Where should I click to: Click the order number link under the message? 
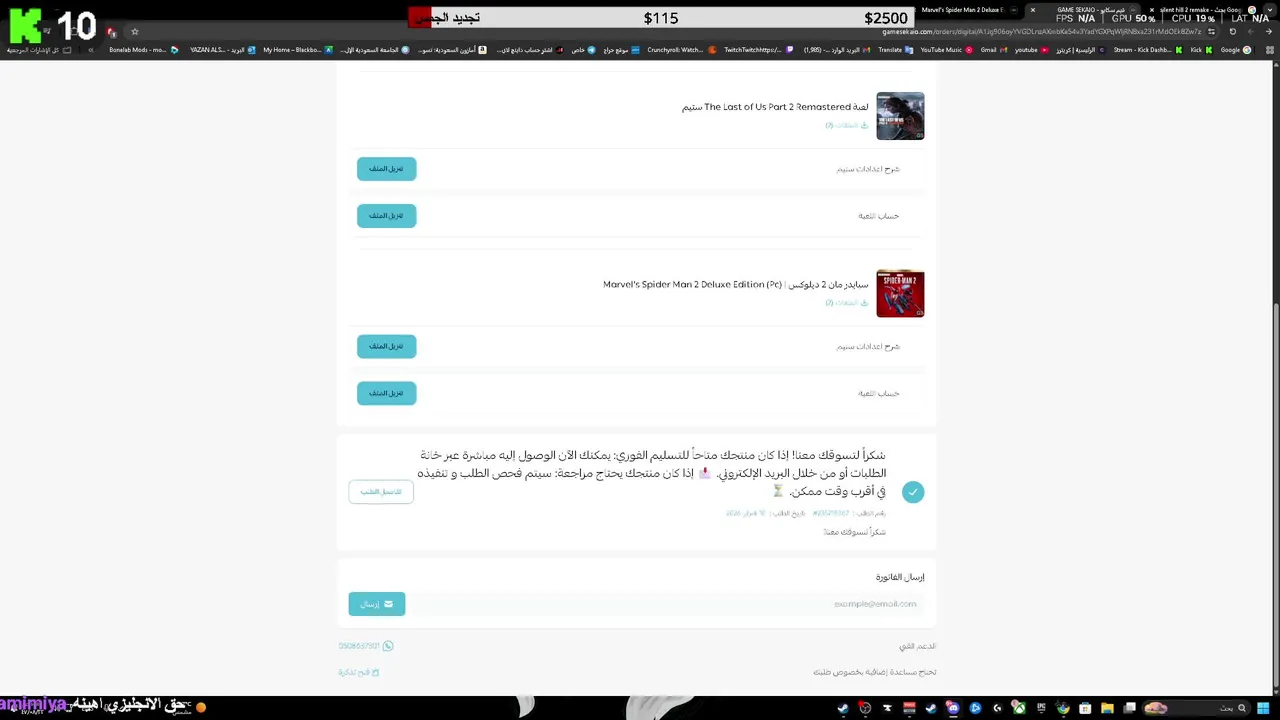pyautogui.click(x=831, y=513)
